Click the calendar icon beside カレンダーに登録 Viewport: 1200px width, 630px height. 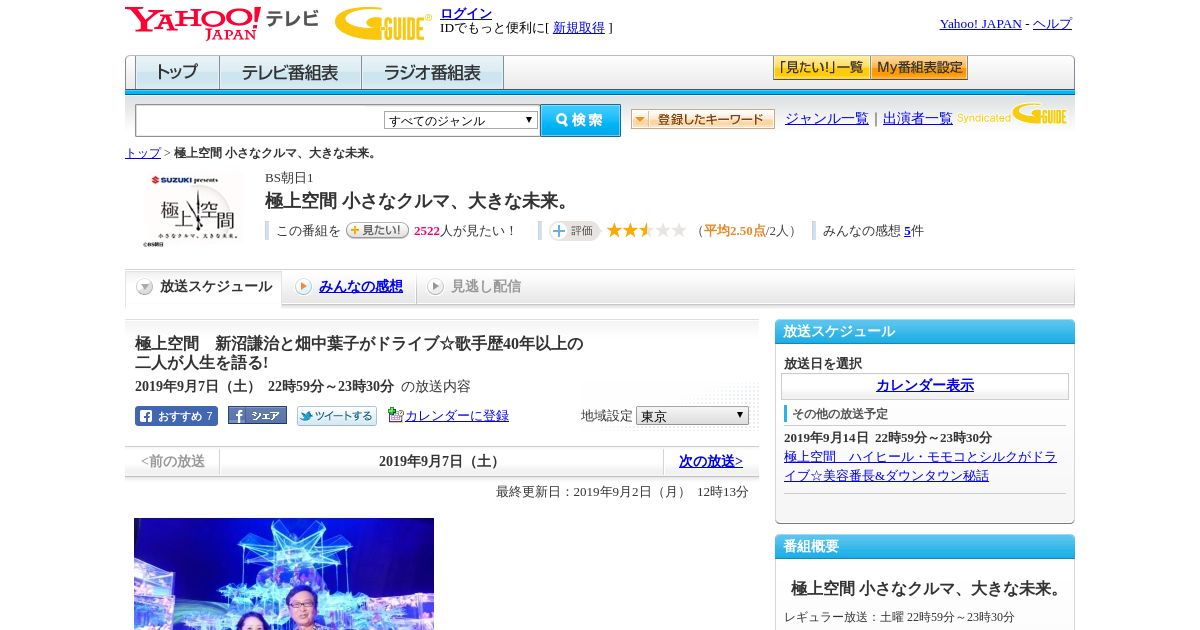click(x=396, y=415)
